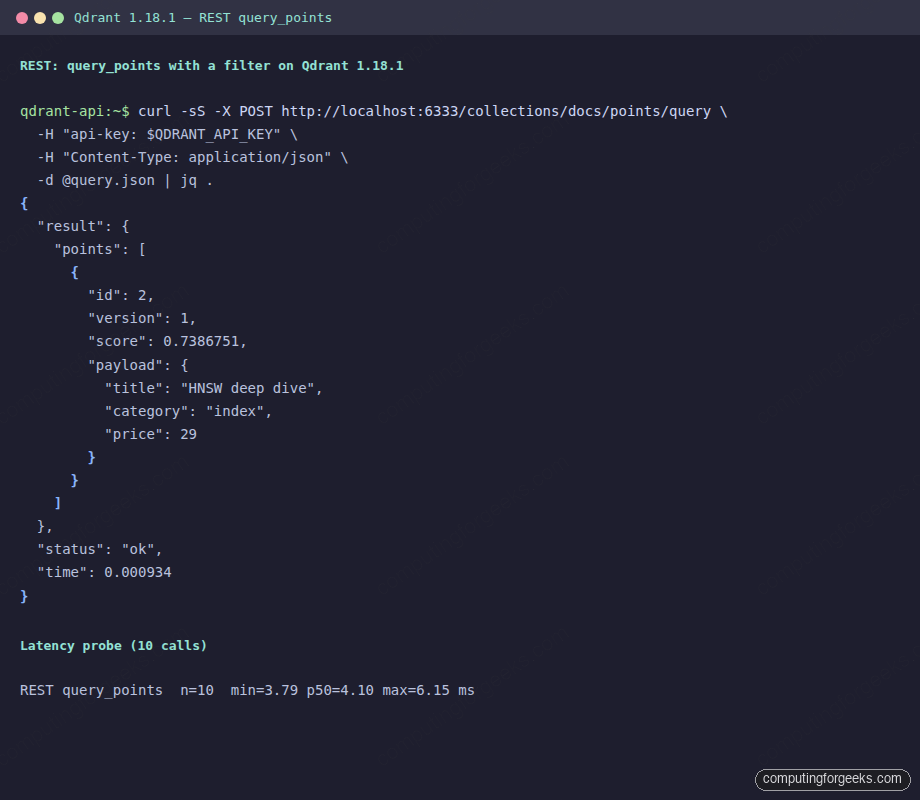
Task: Select the '"version": 1,' line
Action: click(142, 318)
